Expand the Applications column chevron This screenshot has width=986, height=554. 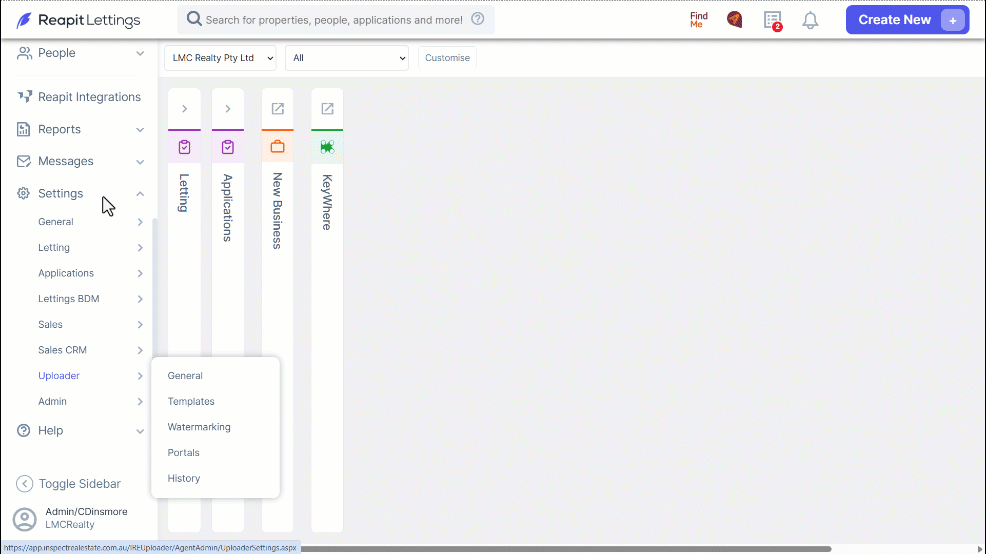pyautogui.click(x=228, y=109)
